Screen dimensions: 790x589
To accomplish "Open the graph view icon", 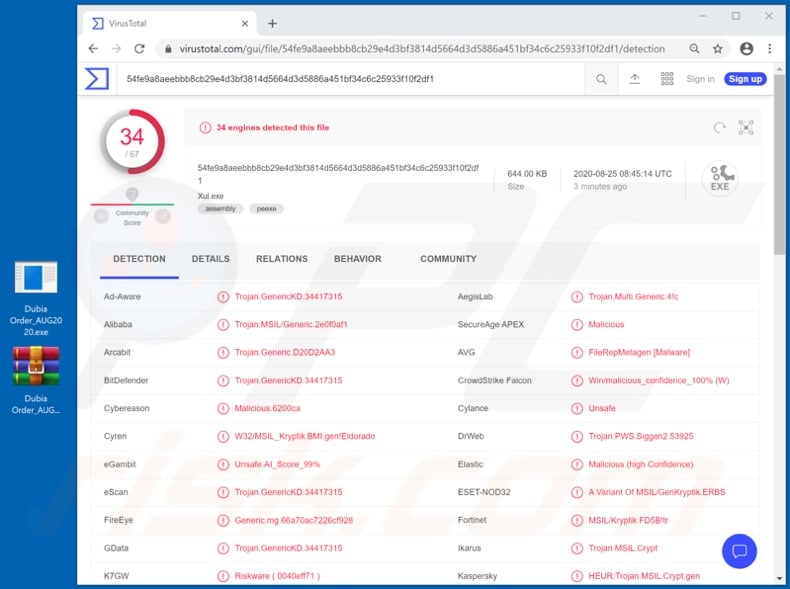I will [746, 127].
